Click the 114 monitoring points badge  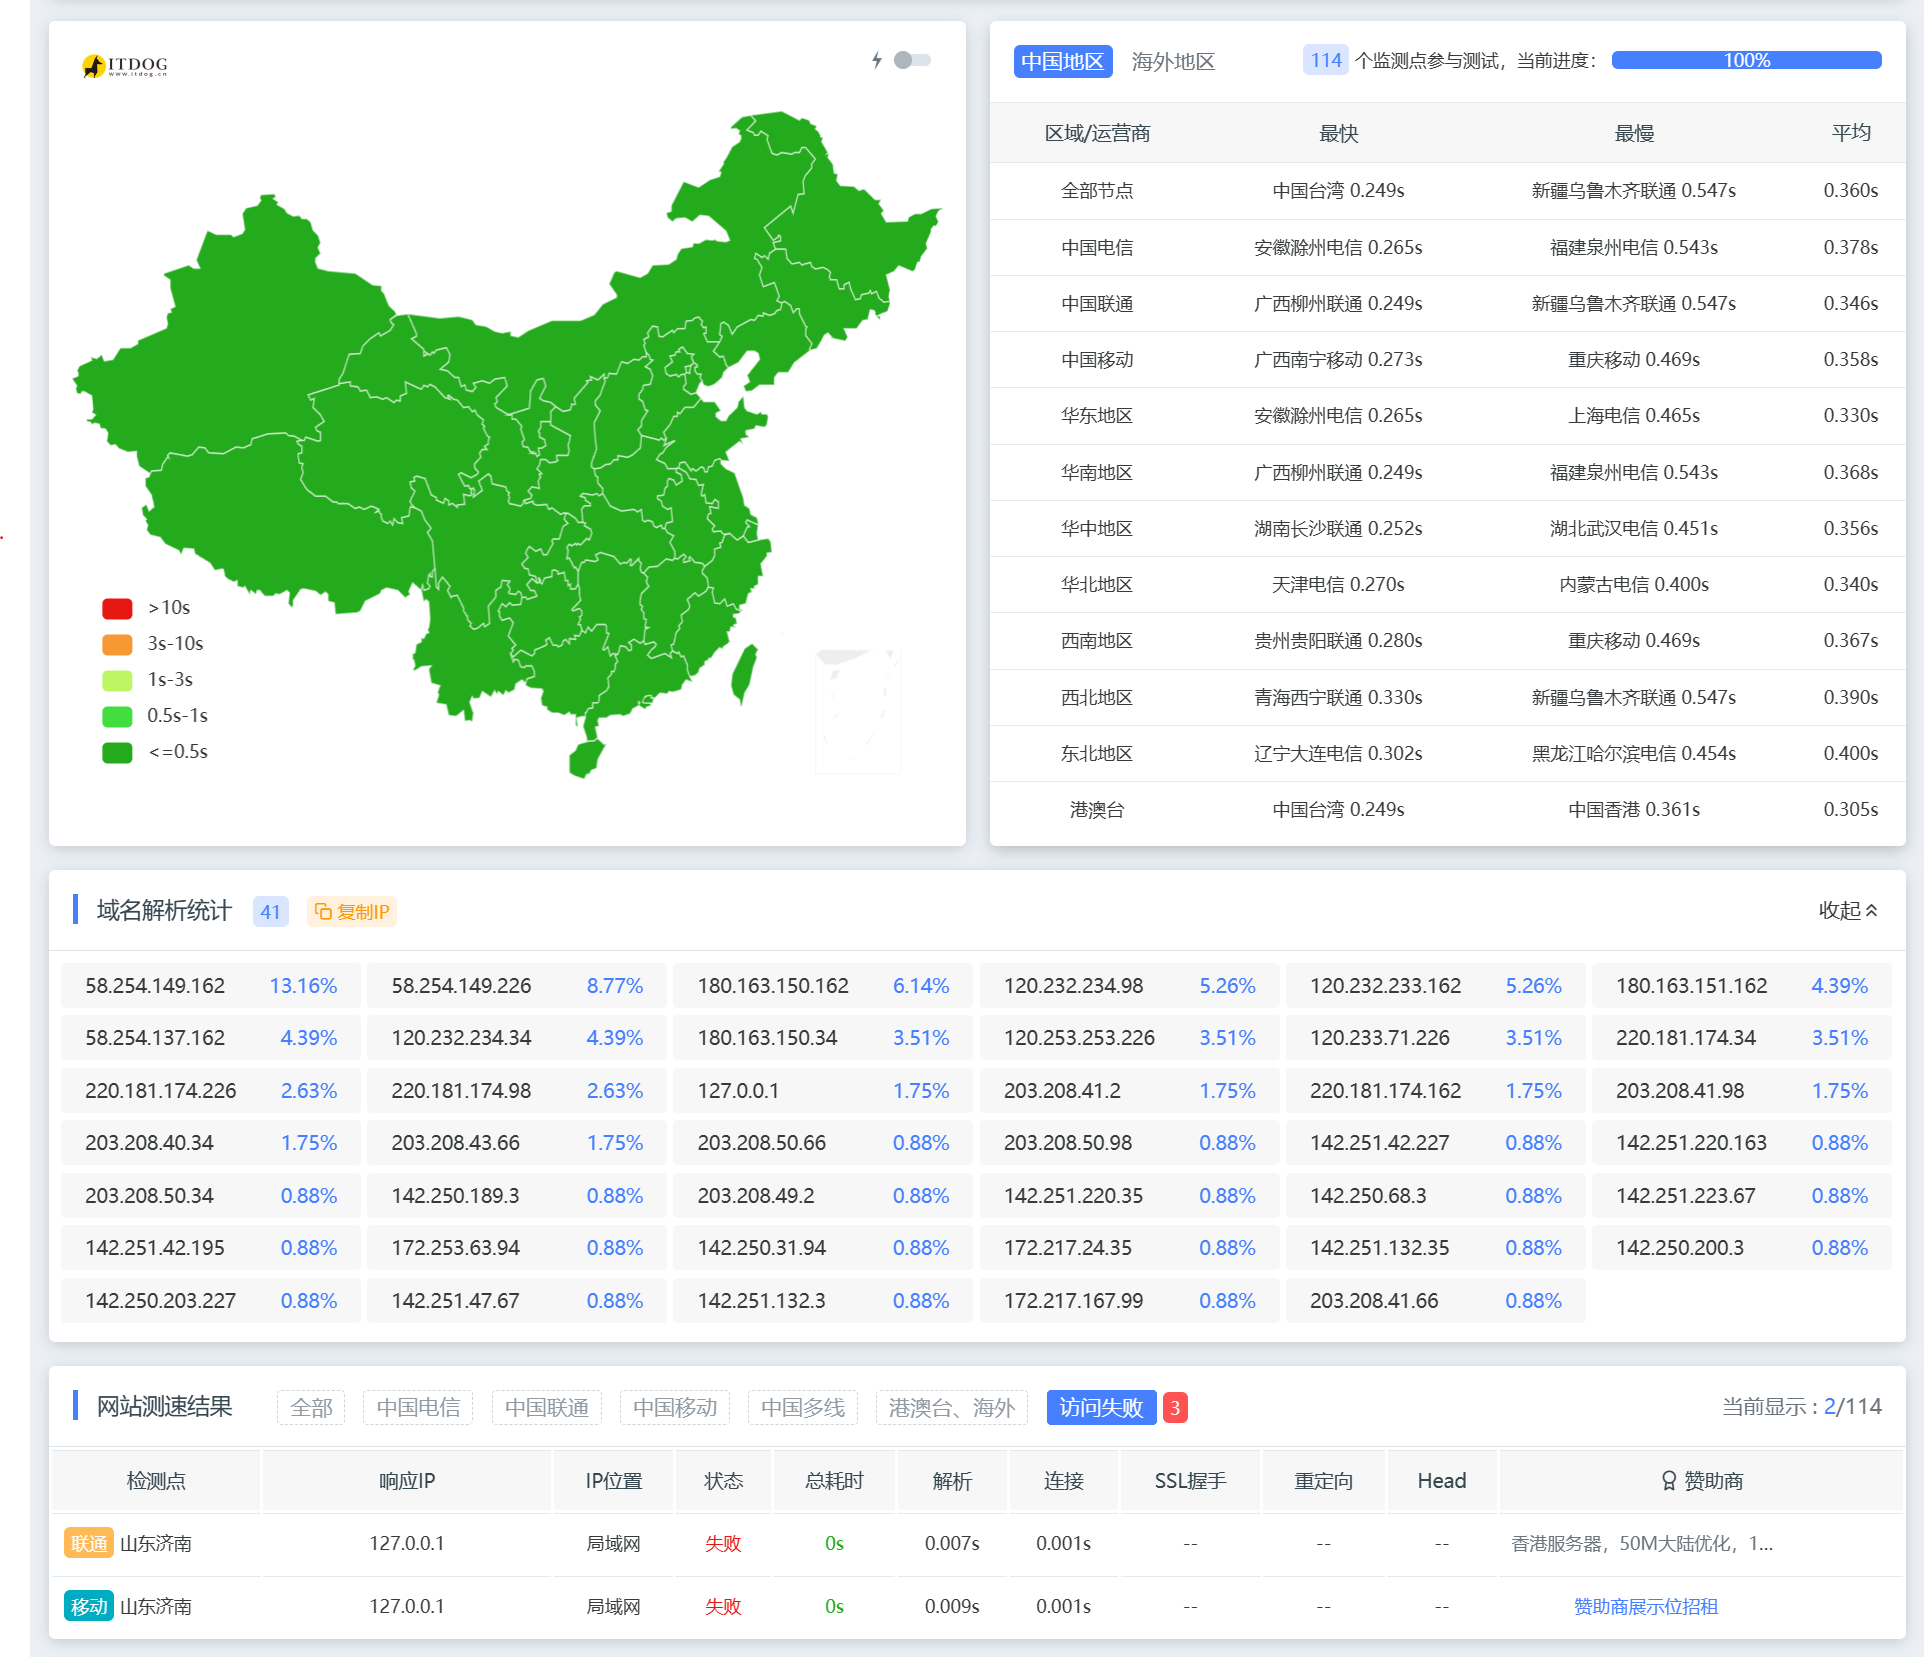1326,60
